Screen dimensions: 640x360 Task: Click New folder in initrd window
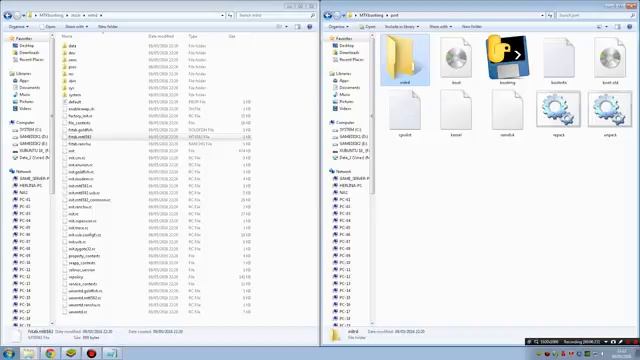coord(108,27)
